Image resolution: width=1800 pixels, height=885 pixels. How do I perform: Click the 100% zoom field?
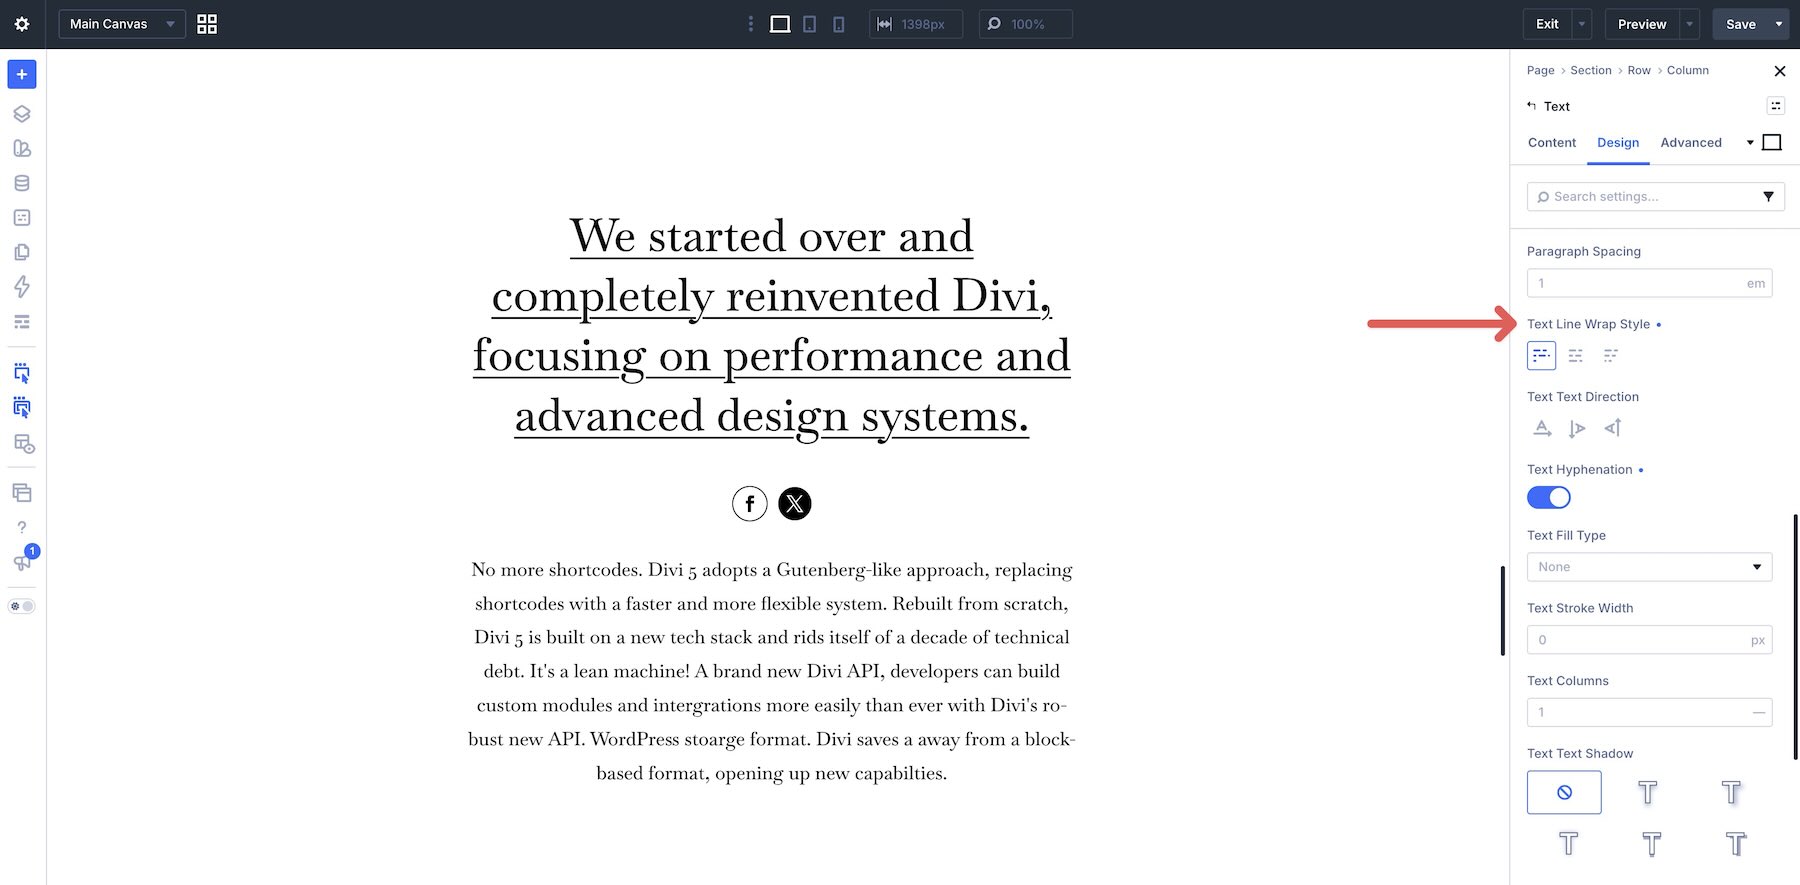(1026, 24)
